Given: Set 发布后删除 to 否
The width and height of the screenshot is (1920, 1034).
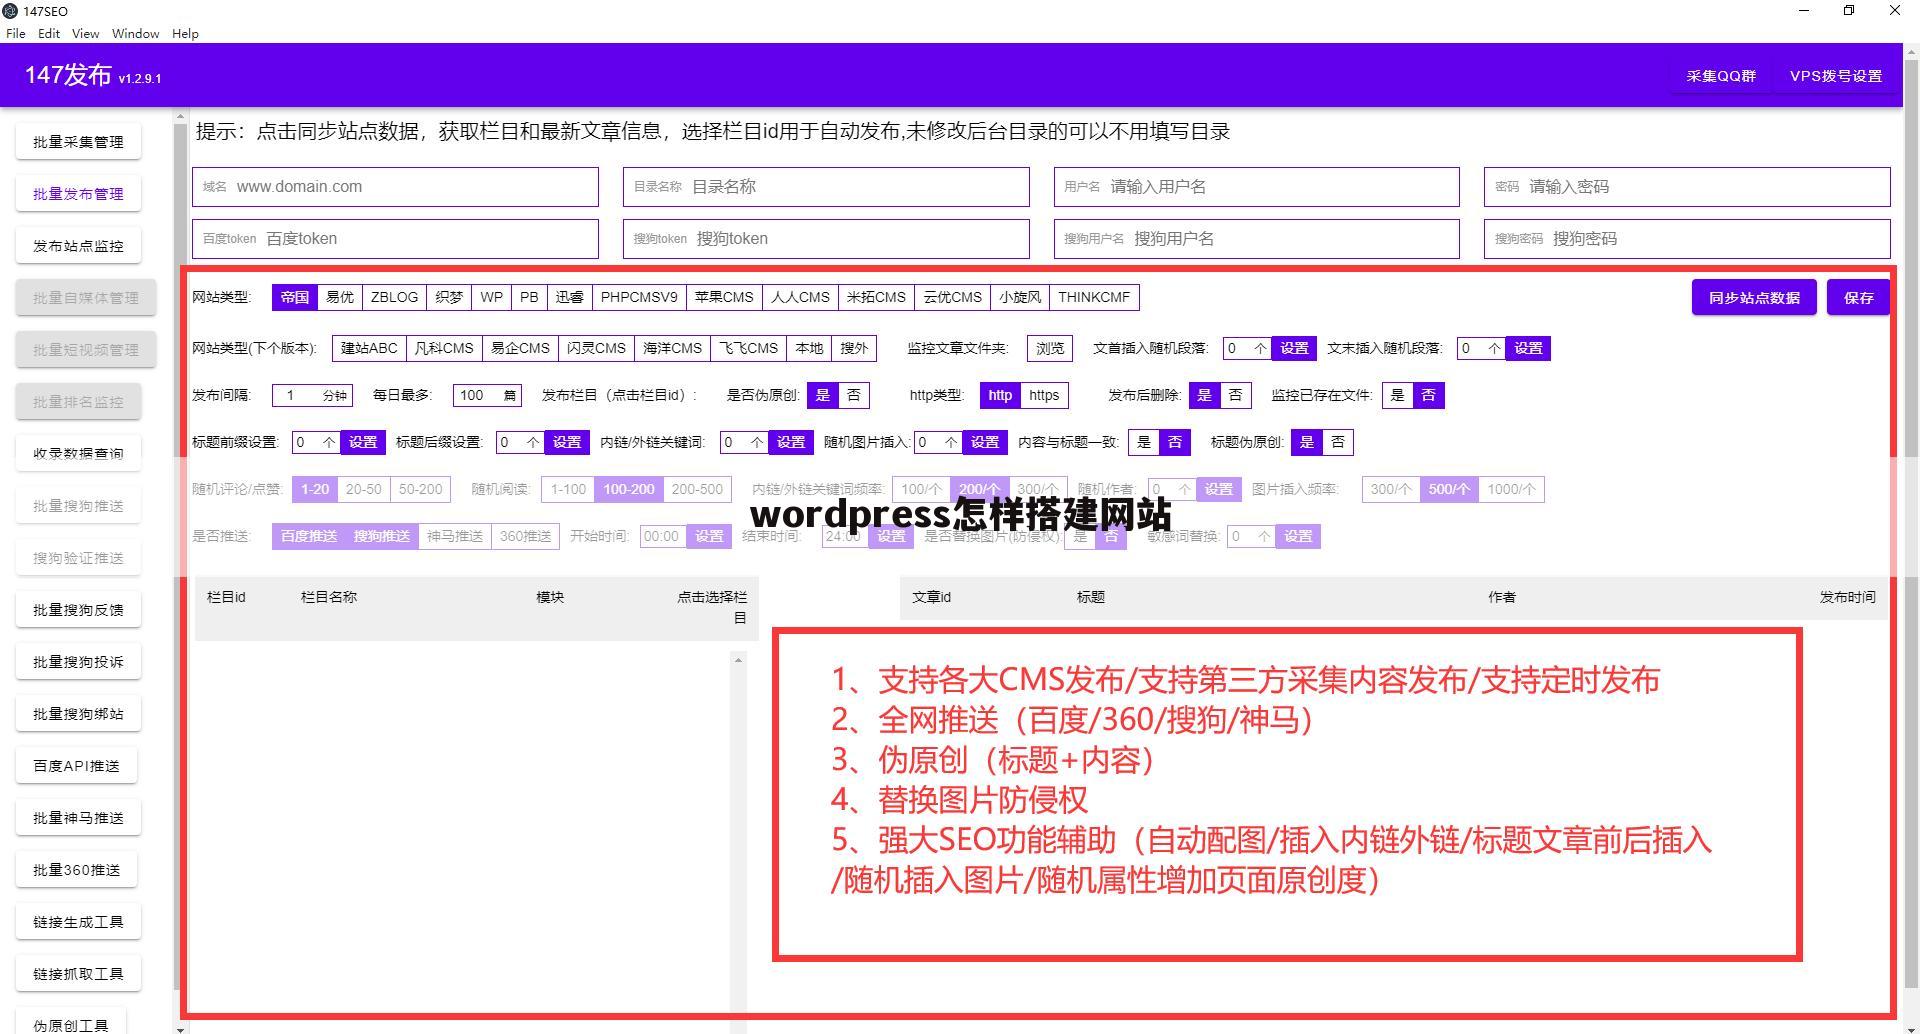Looking at the screenshot, I should click(1235, 395).
